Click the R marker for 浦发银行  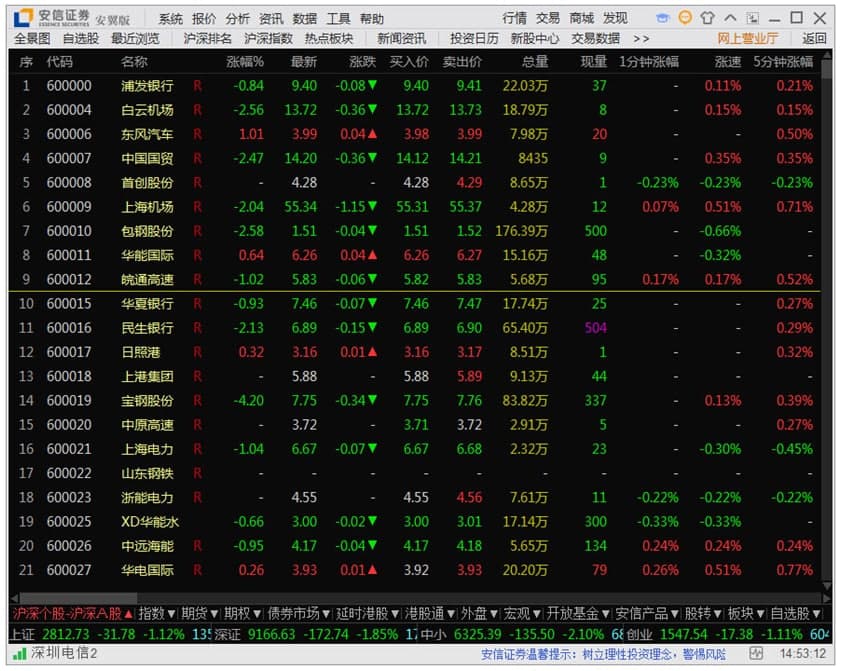click(x=197, y=86)
